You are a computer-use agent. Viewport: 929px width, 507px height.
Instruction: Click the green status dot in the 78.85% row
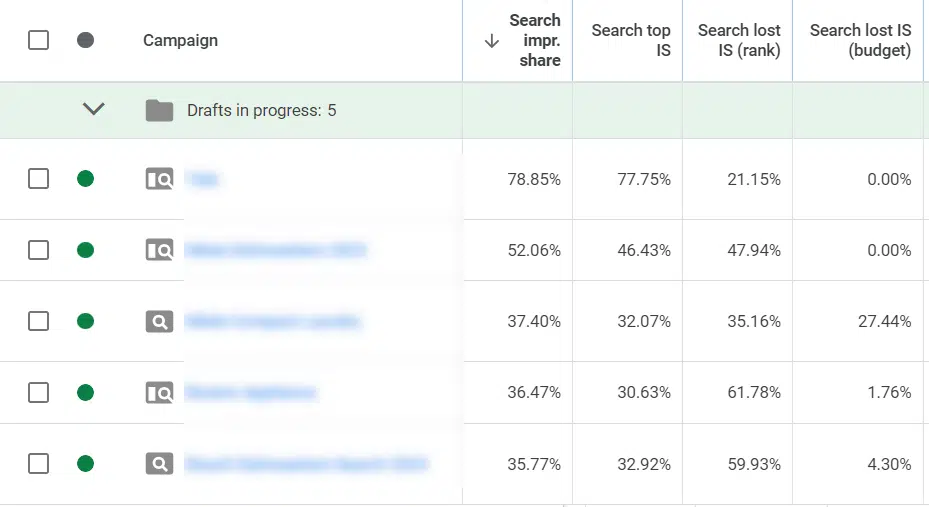click(85, 179)
